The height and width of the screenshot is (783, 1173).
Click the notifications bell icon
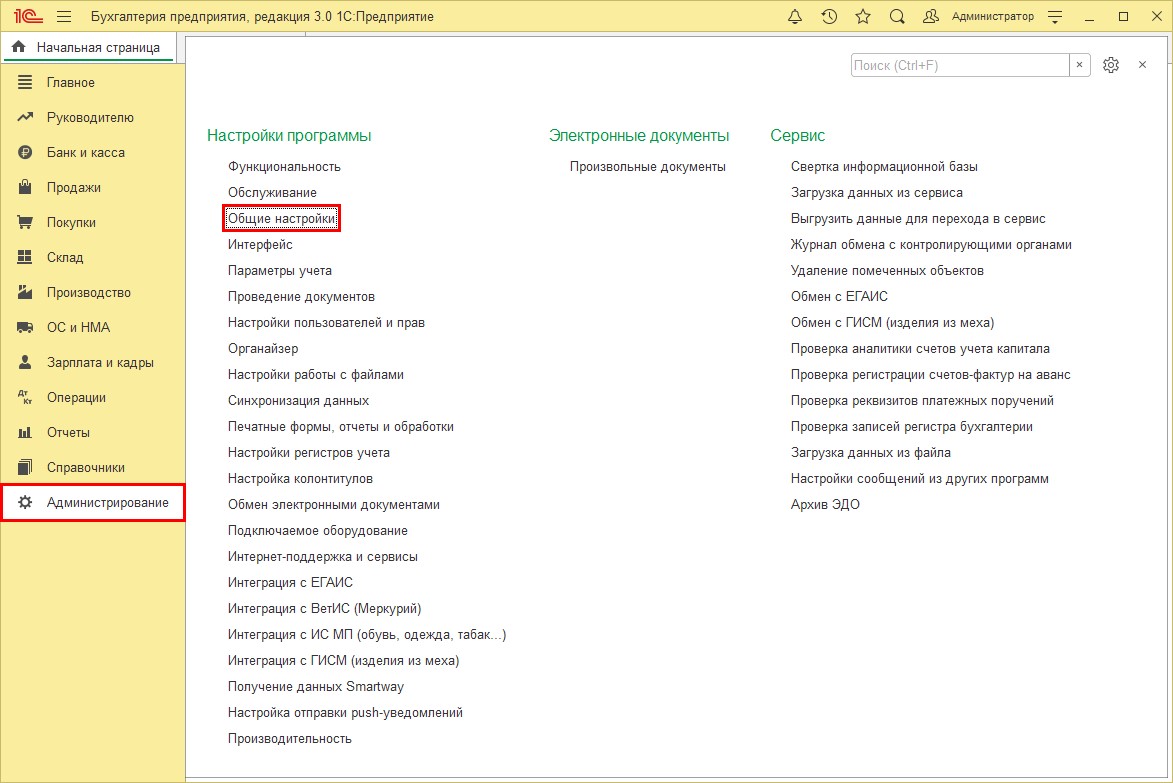(x=795, y=17)
